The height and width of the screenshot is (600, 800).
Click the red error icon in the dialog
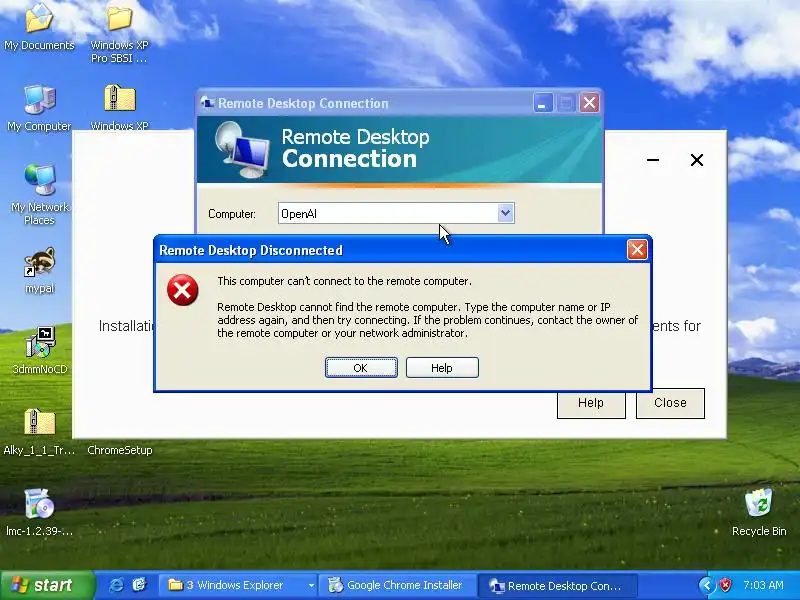pyautogui.click(x=183, y=290)
